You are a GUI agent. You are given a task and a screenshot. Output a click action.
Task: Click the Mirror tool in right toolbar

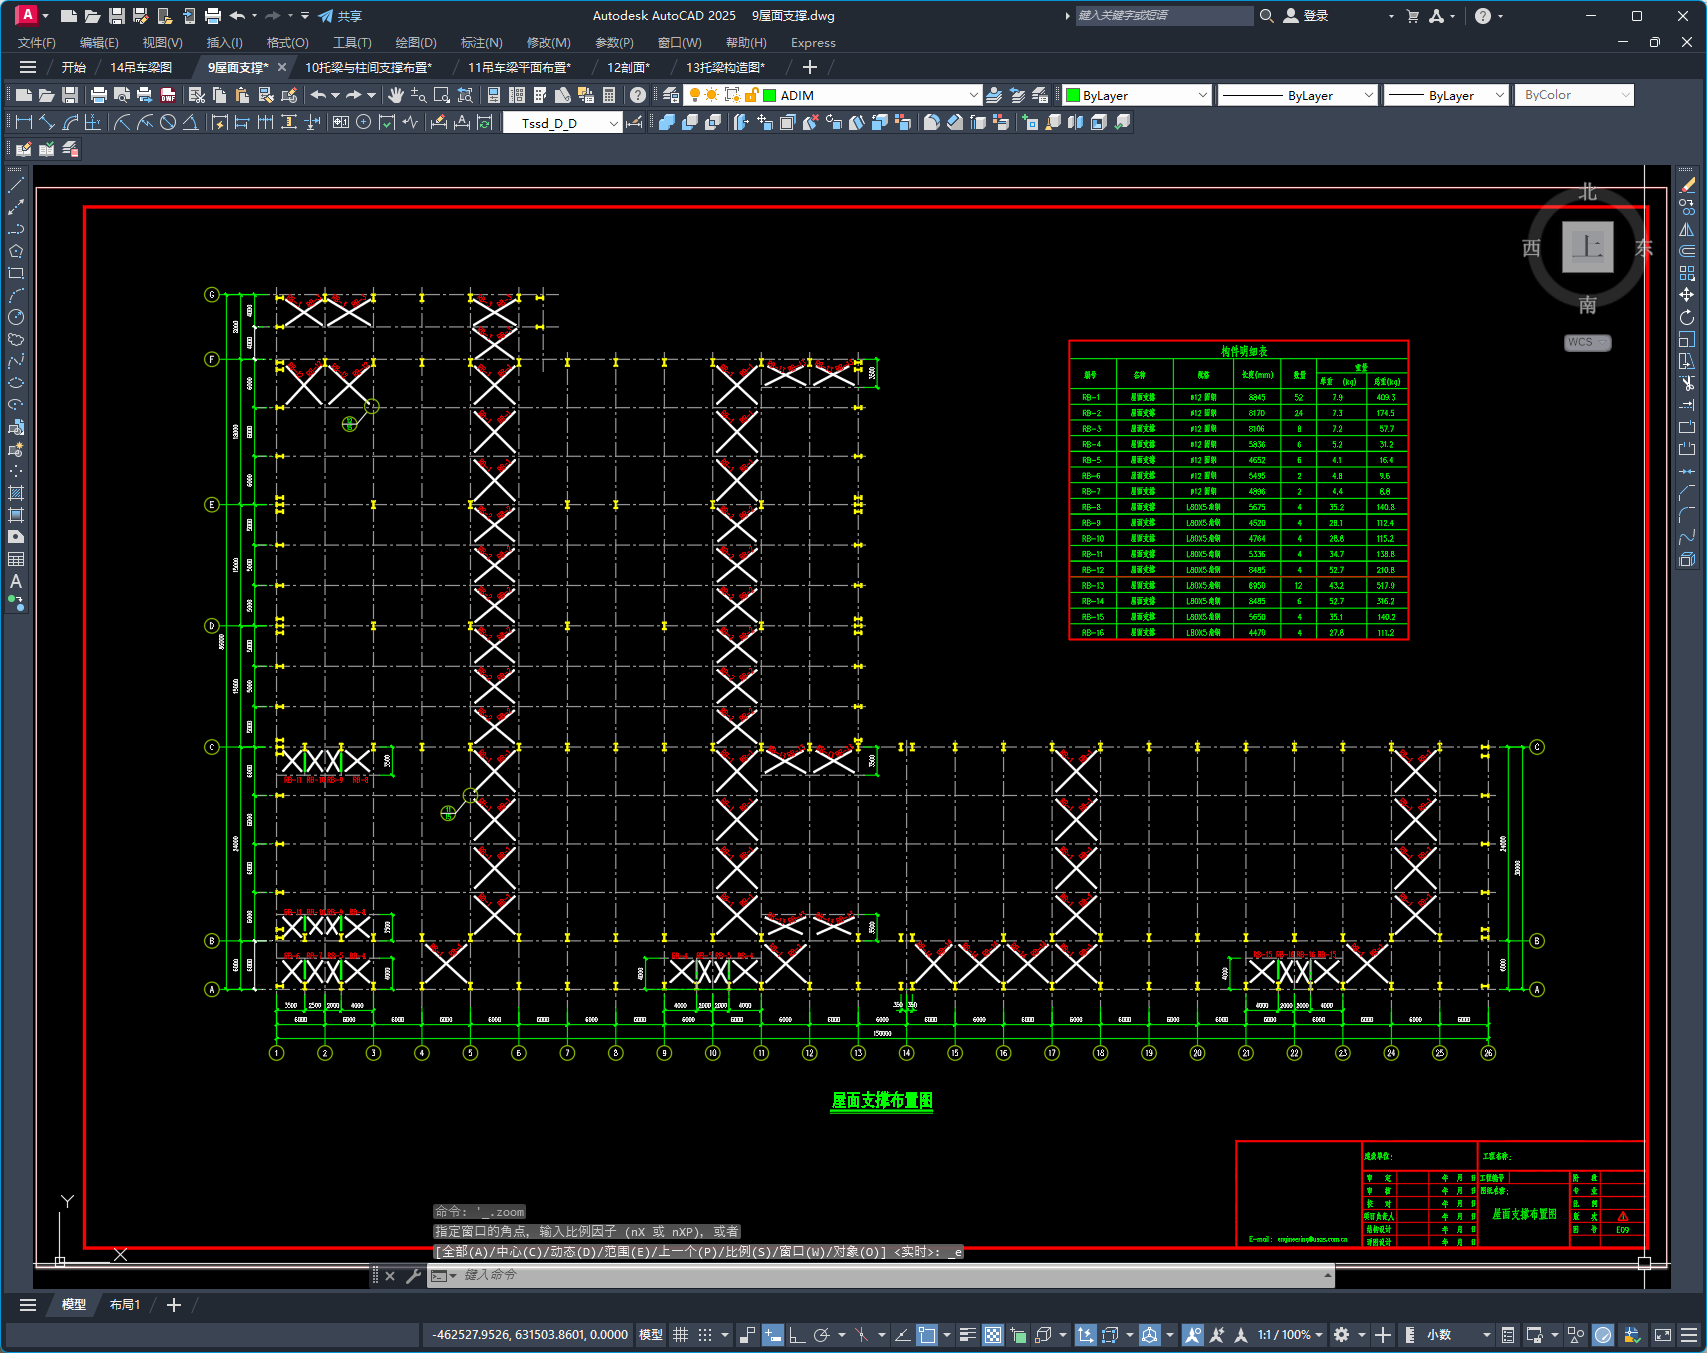tap(1687, 229)
